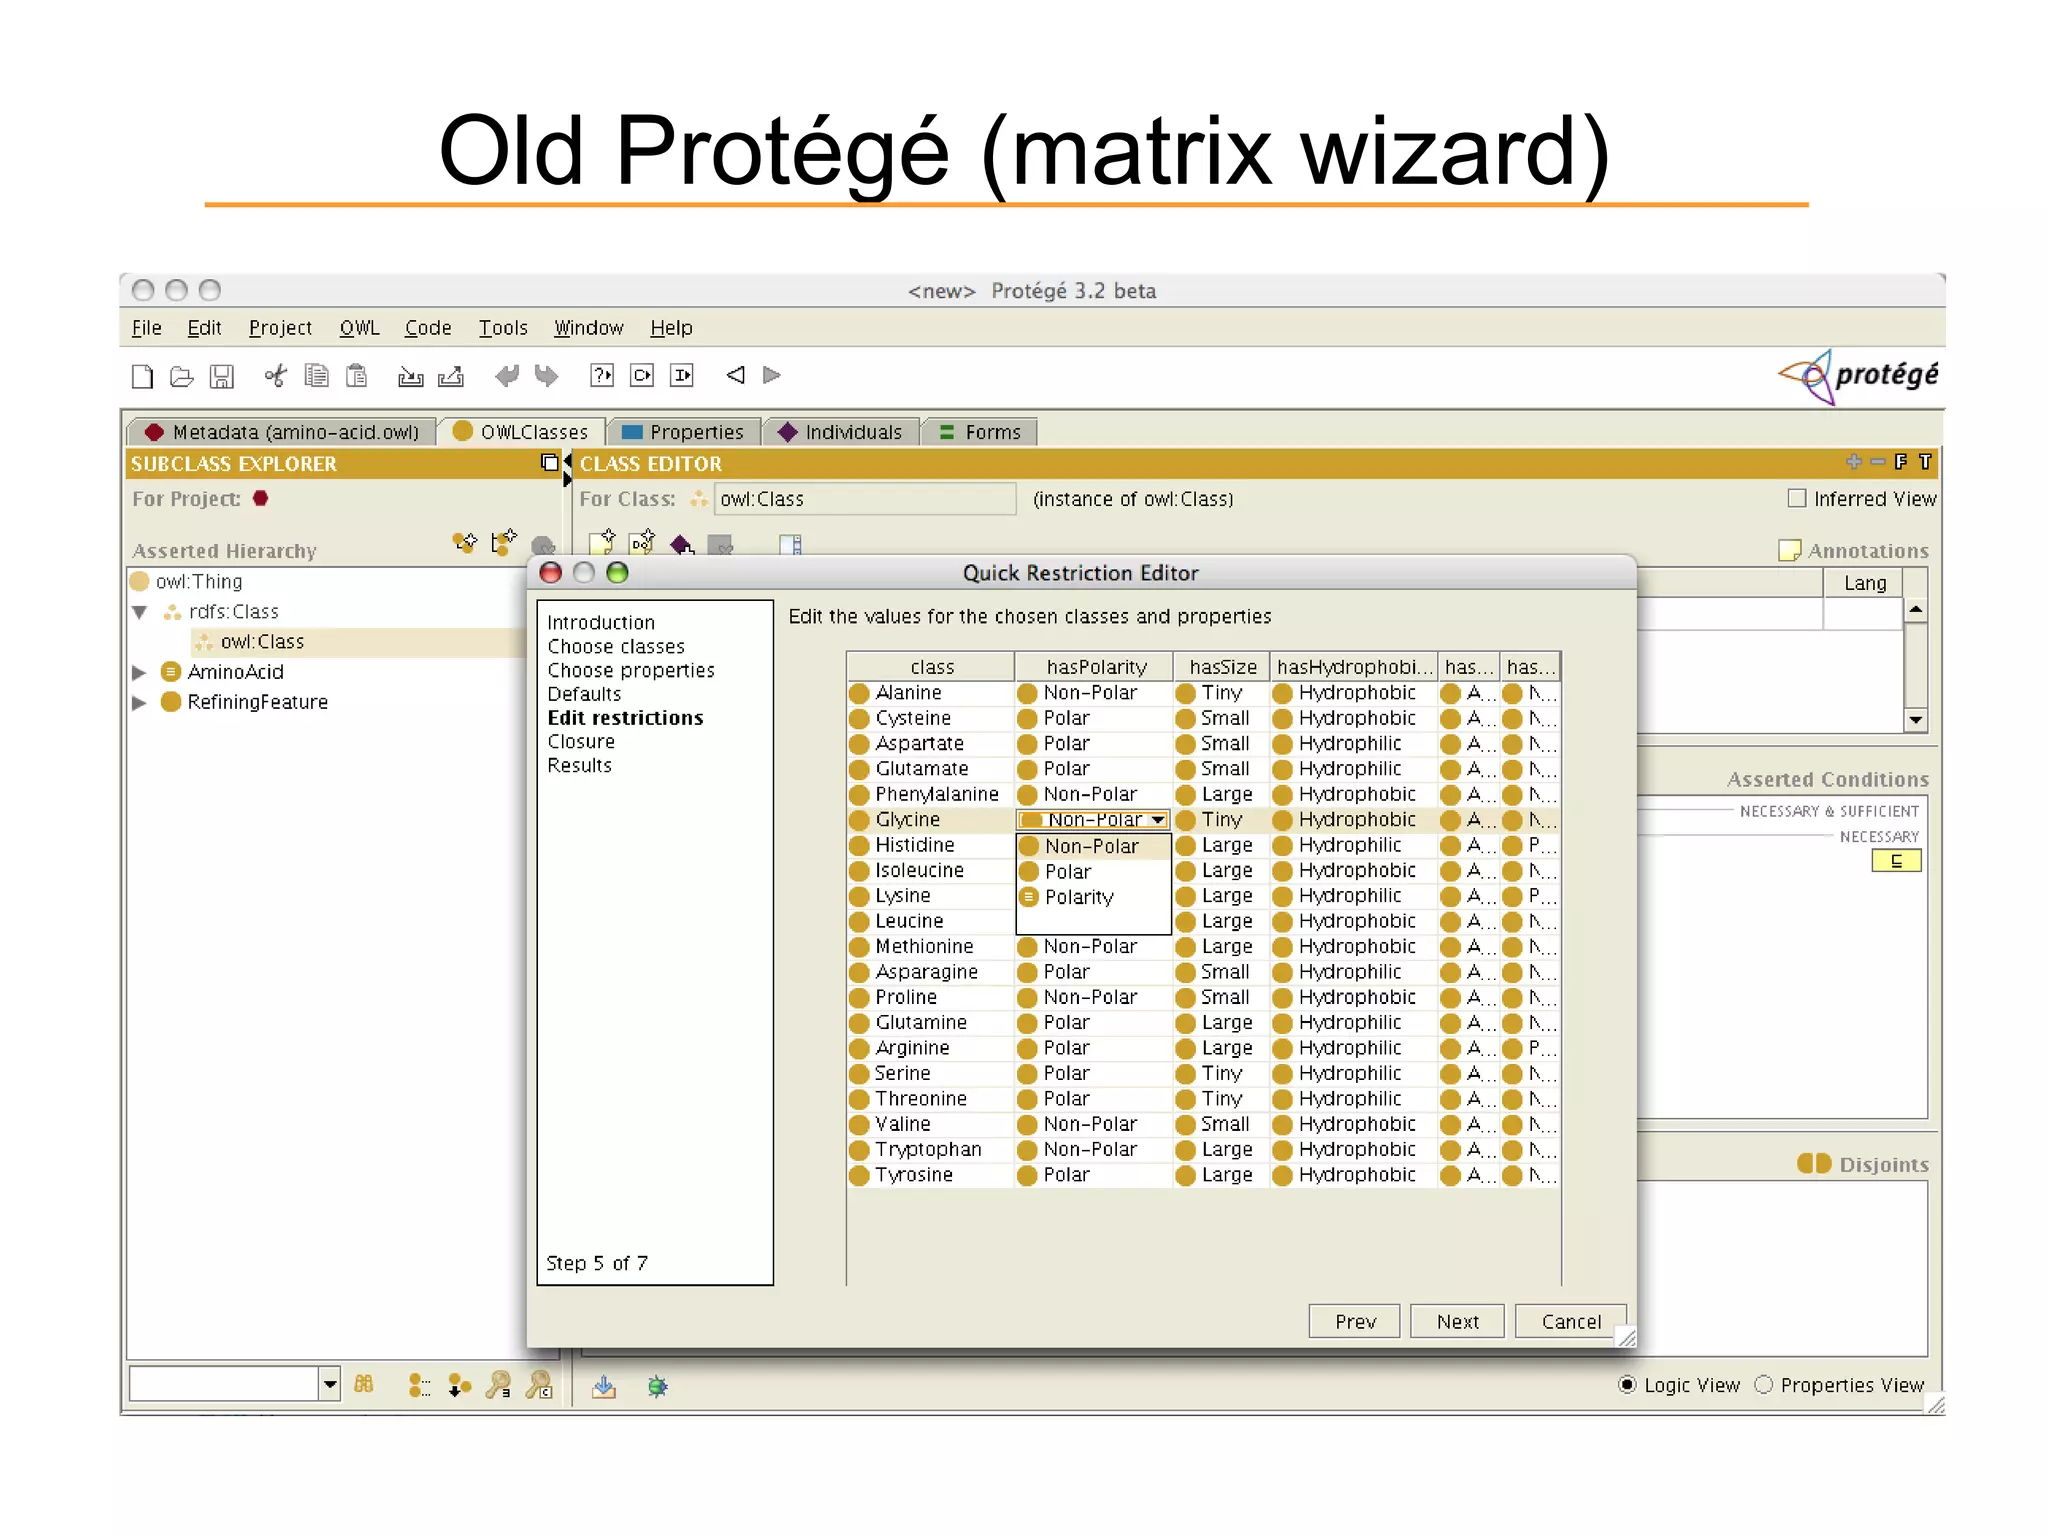Click the bug icon at bottom of Class Editor
This screenshot has height=1536, width=2048.
657,1386
